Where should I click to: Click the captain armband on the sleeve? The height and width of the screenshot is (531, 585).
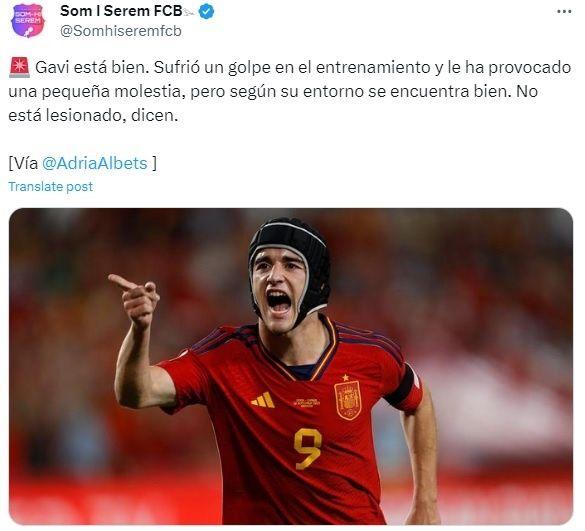pyautogui.click(x=406, y=387)
